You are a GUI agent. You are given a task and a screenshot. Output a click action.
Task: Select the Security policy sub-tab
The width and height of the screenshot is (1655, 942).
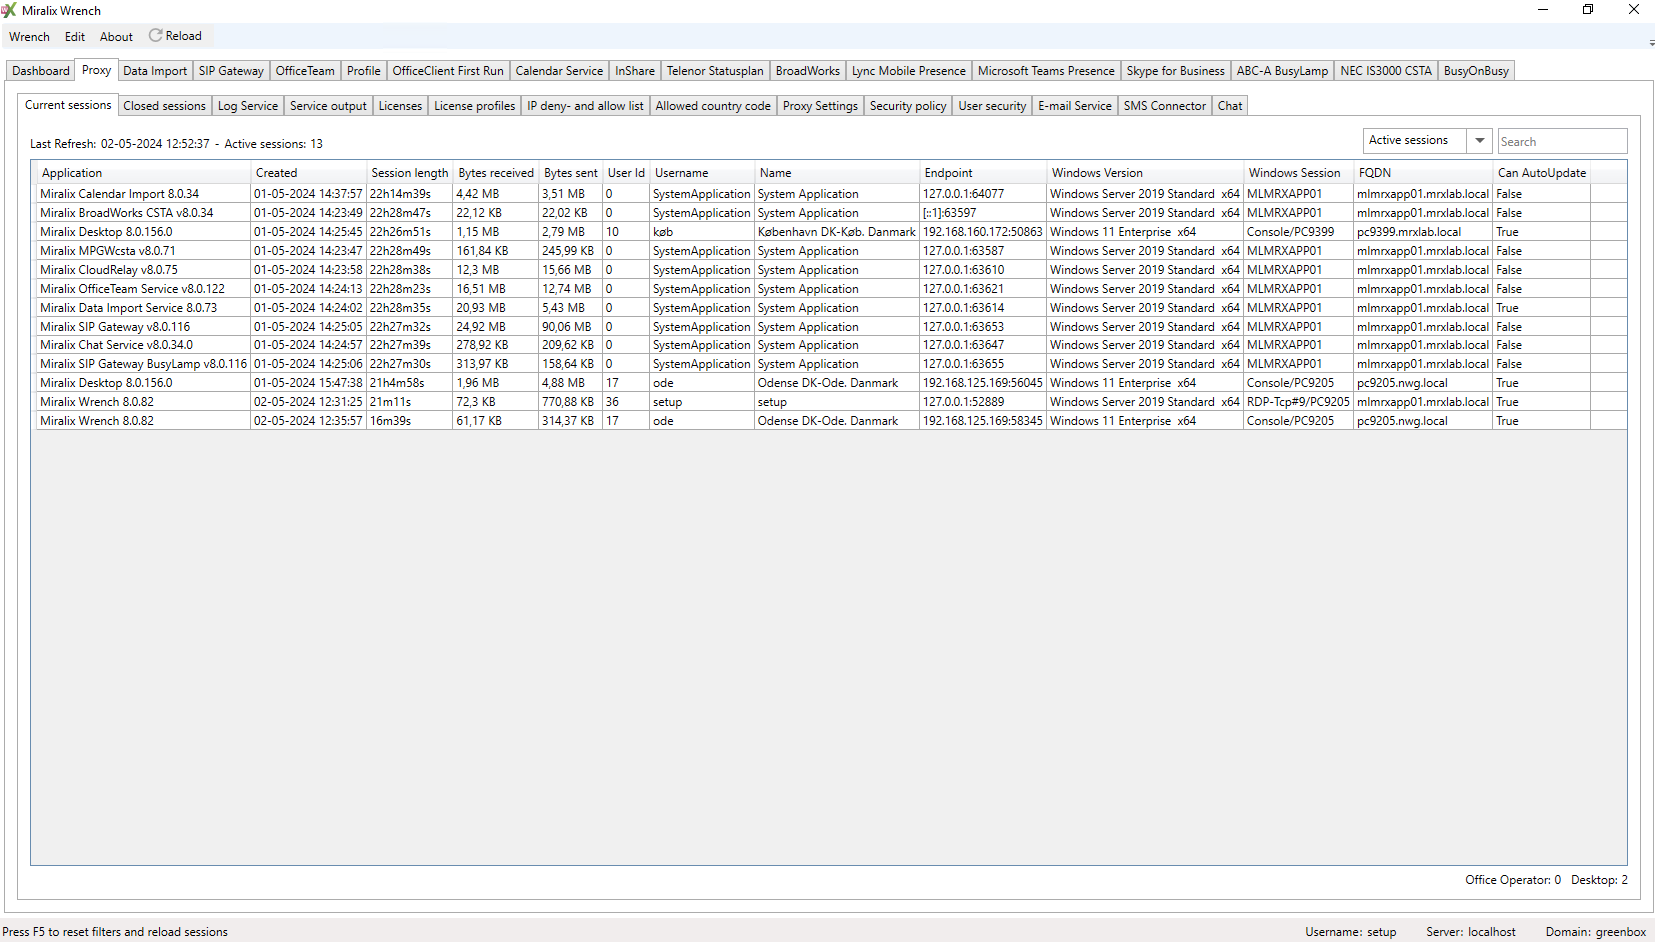pyautogui.click(x=908, y=106)
